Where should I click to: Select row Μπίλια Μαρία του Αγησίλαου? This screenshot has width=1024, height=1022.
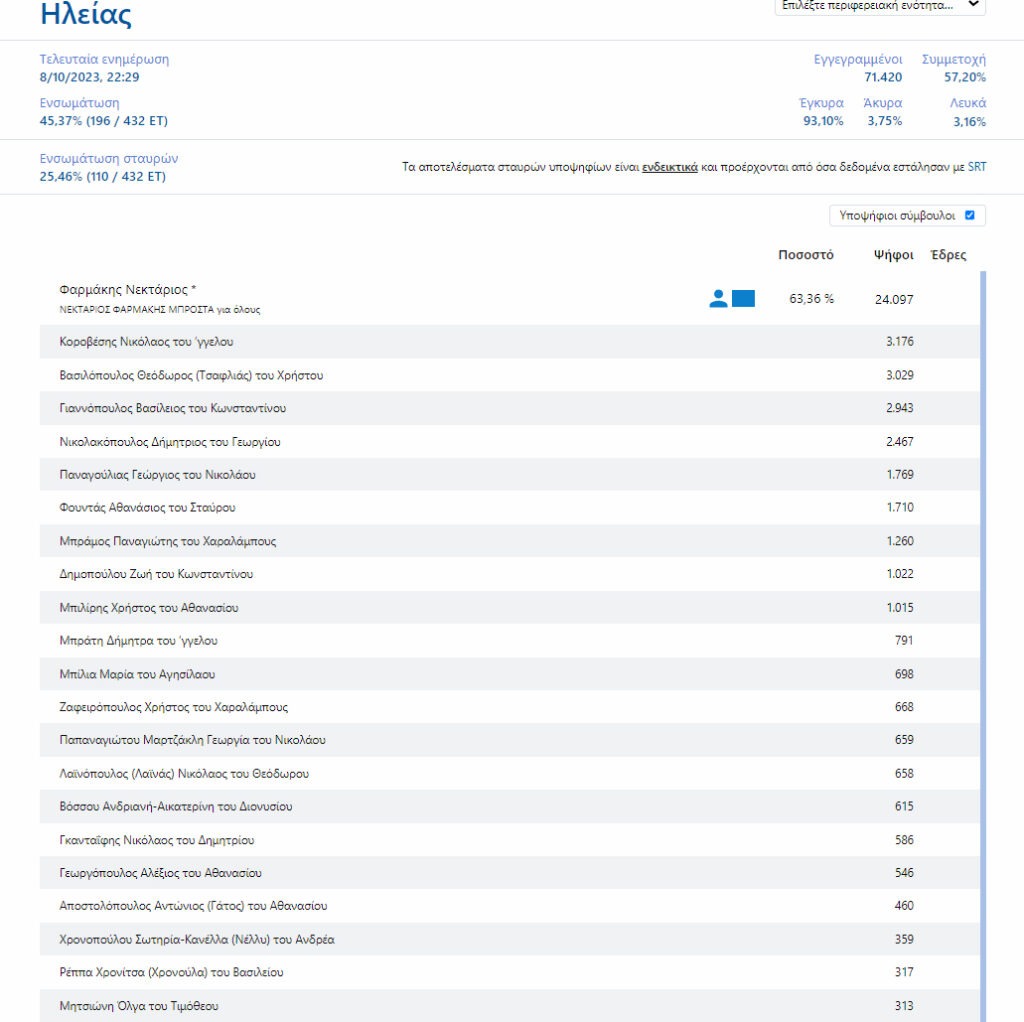509,674
